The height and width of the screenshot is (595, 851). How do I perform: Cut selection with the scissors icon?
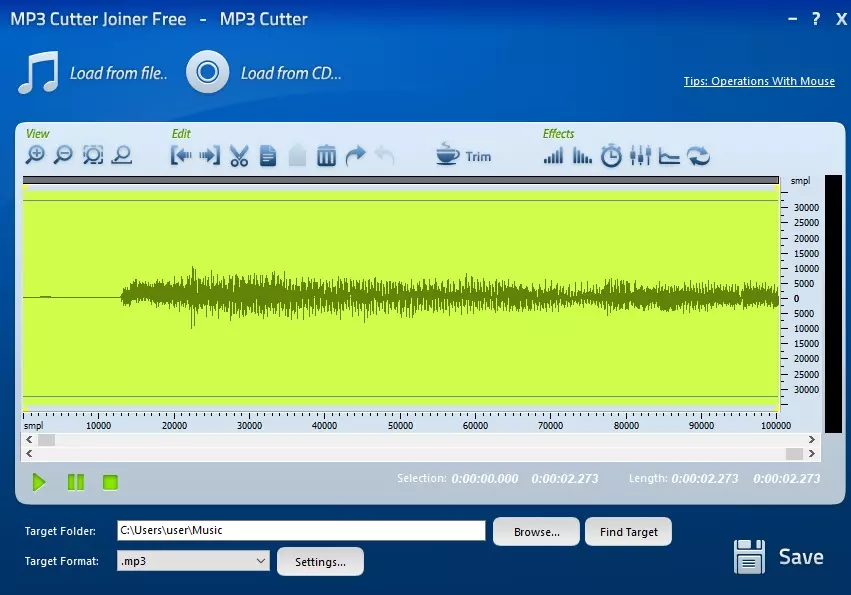239,156
